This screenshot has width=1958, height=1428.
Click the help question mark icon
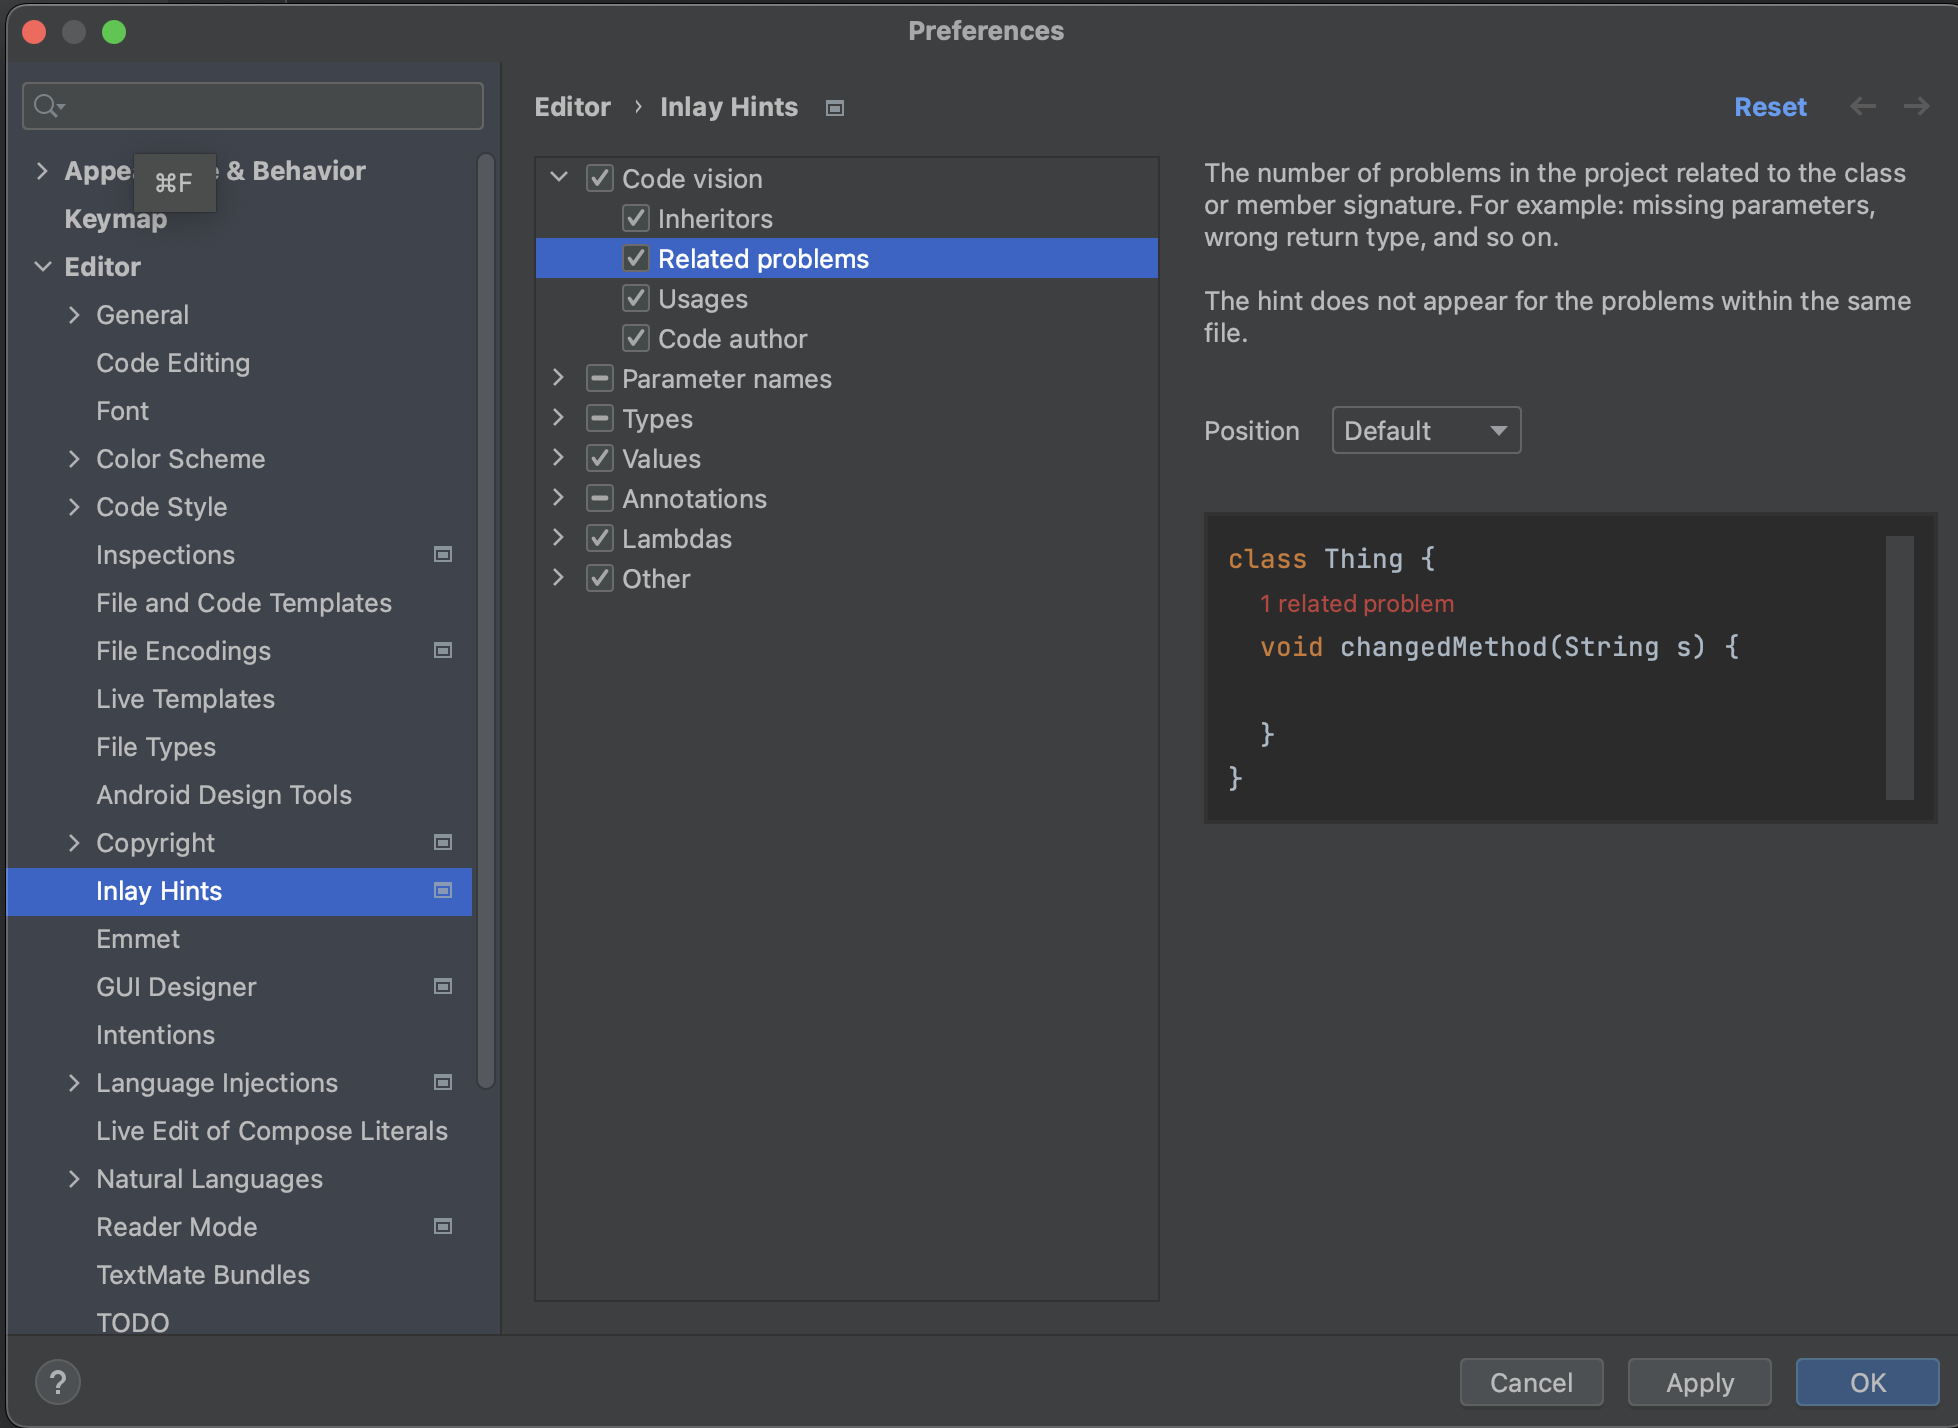(58, 1382)
